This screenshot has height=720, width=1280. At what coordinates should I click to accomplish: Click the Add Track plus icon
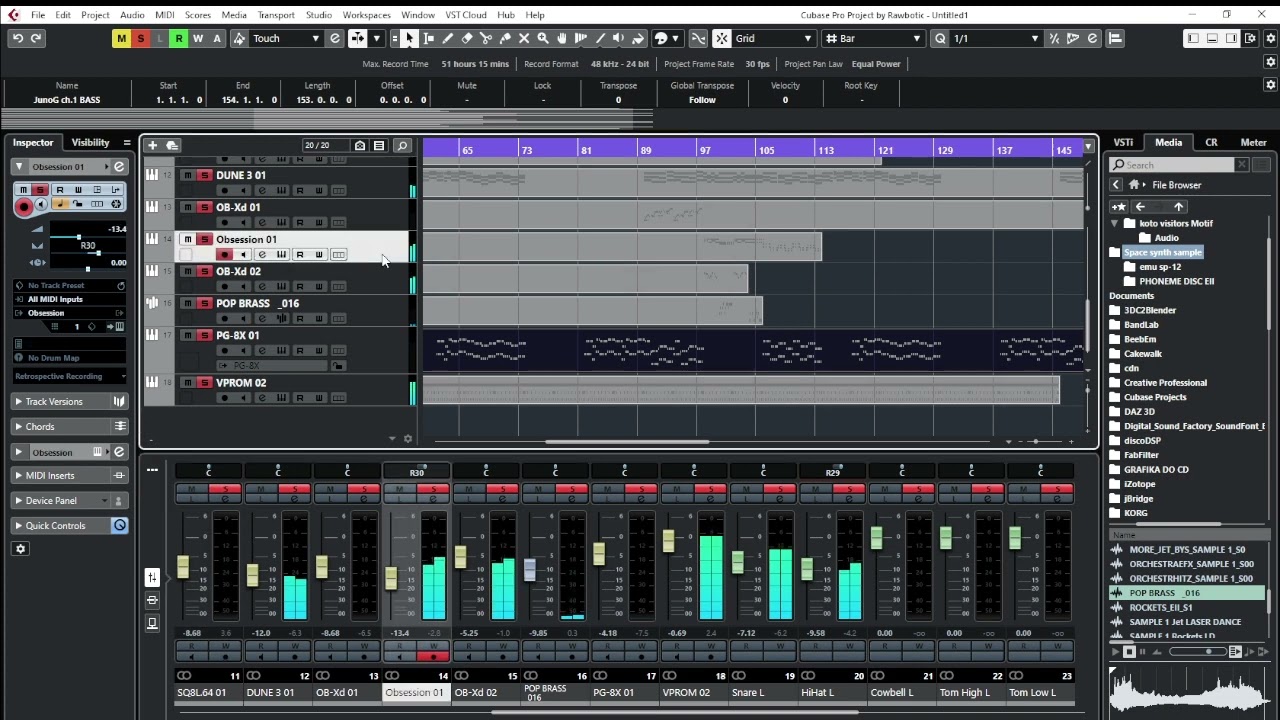pyautogui.click(x=153, y=146)
